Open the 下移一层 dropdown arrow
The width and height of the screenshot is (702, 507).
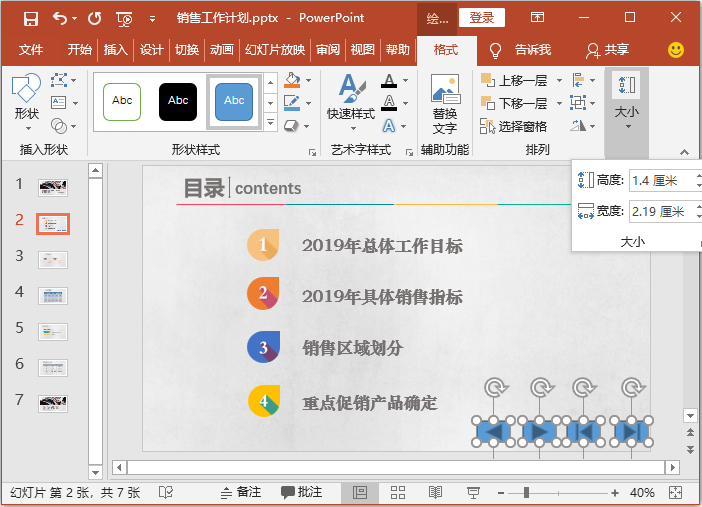pyautogui.click(x=559, y=103)
